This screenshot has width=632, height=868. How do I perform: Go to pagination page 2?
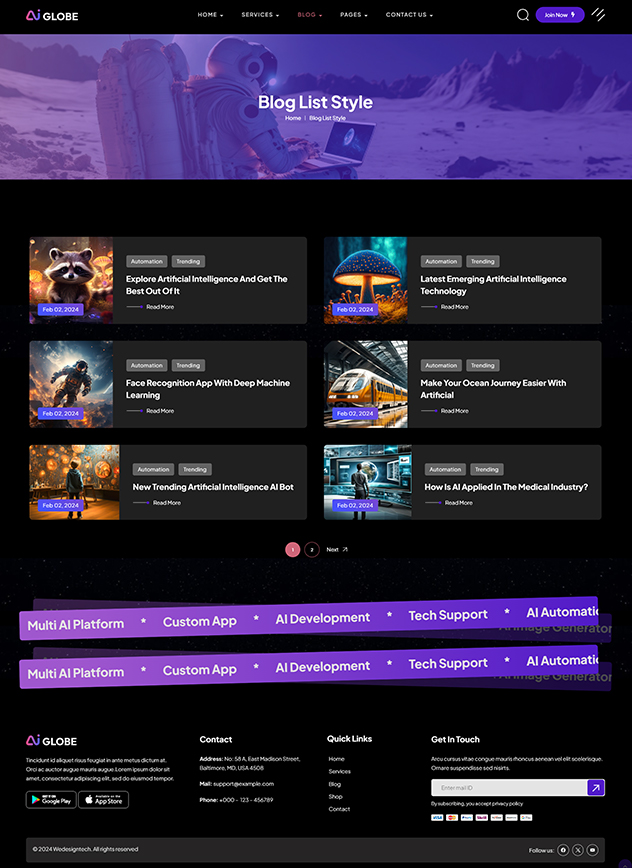(312, 549)
